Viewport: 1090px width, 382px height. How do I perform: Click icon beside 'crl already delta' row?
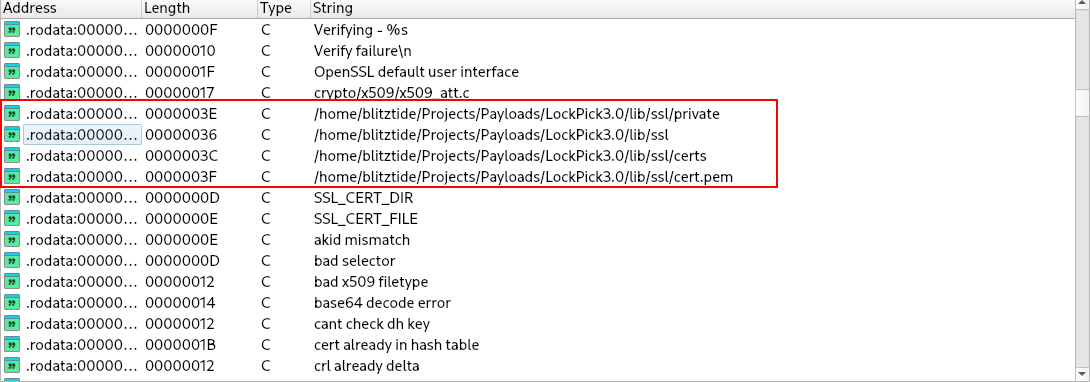pyautogui.click(x=12, y=365)
